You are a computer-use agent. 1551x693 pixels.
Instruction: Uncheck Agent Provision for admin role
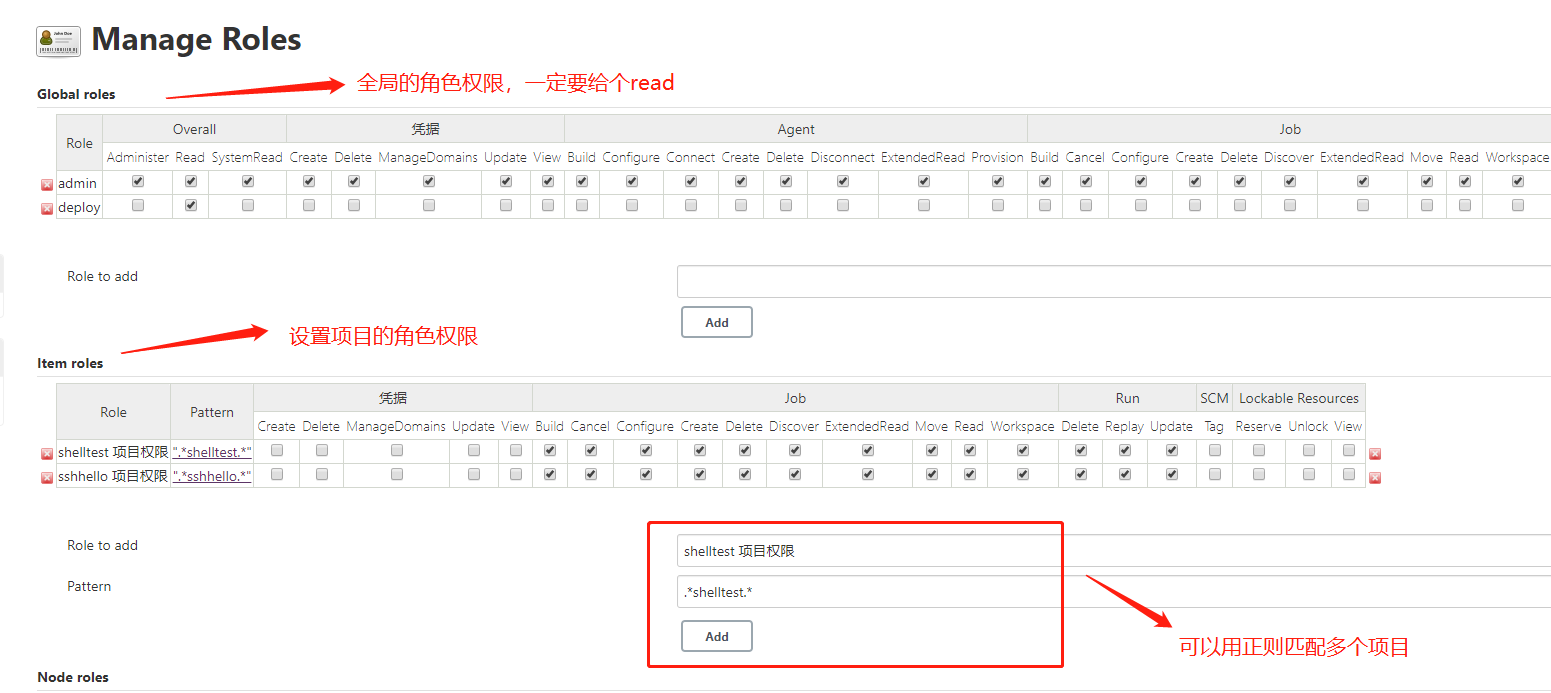tap(998, 181)
